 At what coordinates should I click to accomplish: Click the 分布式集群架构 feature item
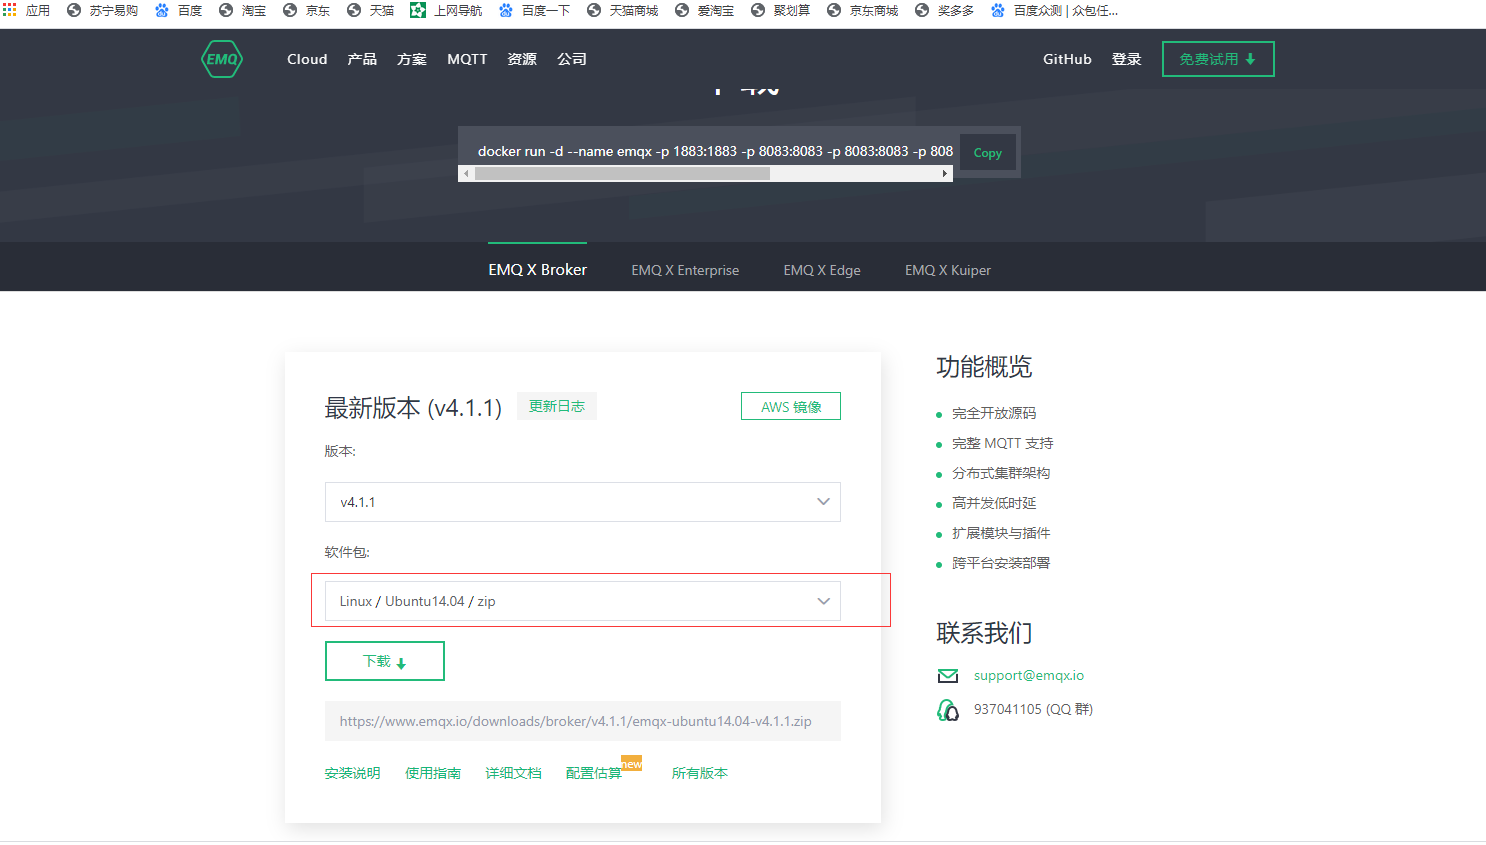pos(1001,473)
